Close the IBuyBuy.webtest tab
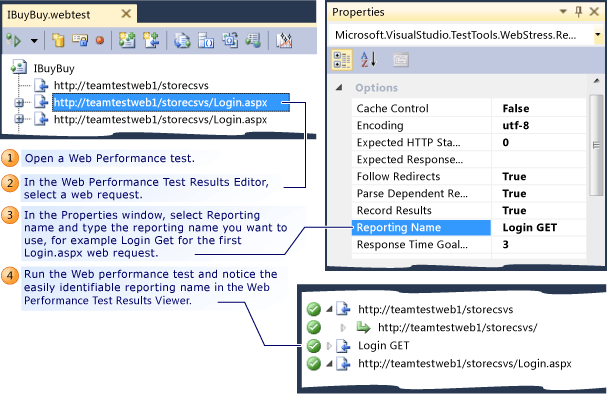 tap(126, 14)
